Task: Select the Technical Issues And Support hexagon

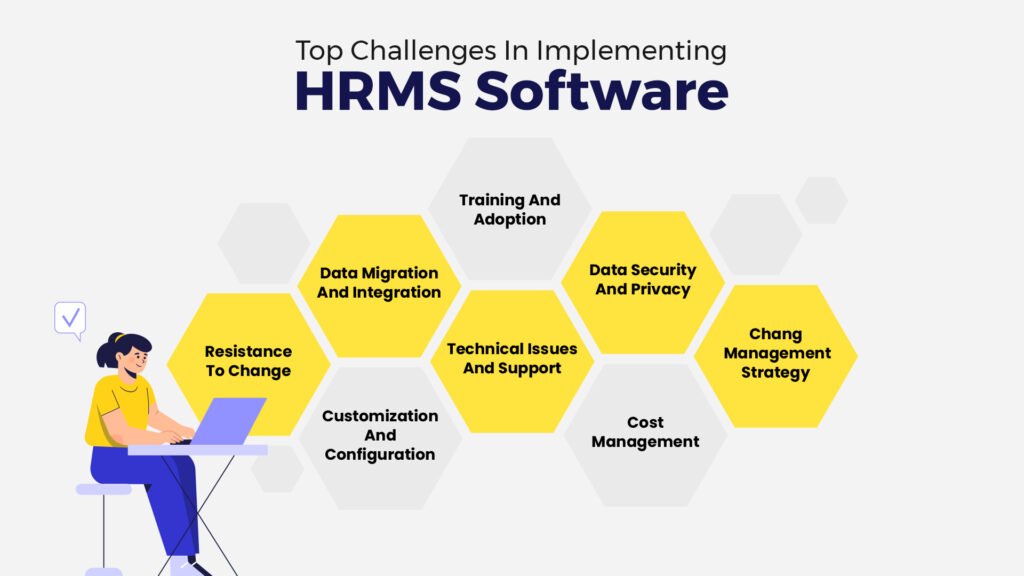Action: [513, 358]
